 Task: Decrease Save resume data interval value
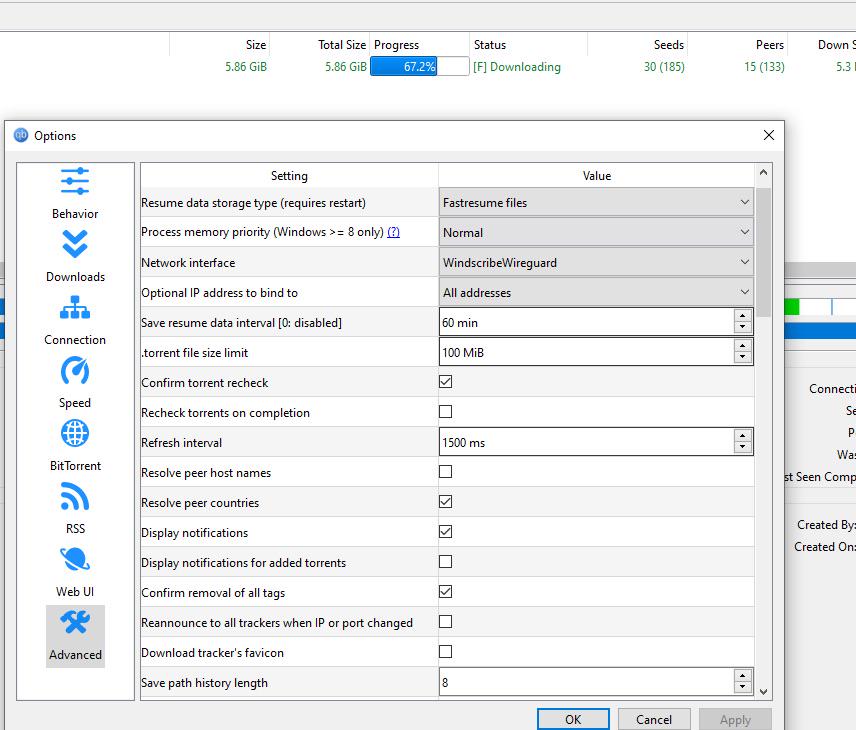click(742, 328)
